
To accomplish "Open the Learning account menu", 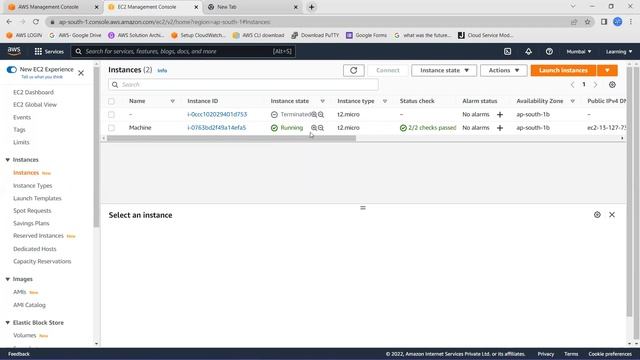I will coord(618,51).
